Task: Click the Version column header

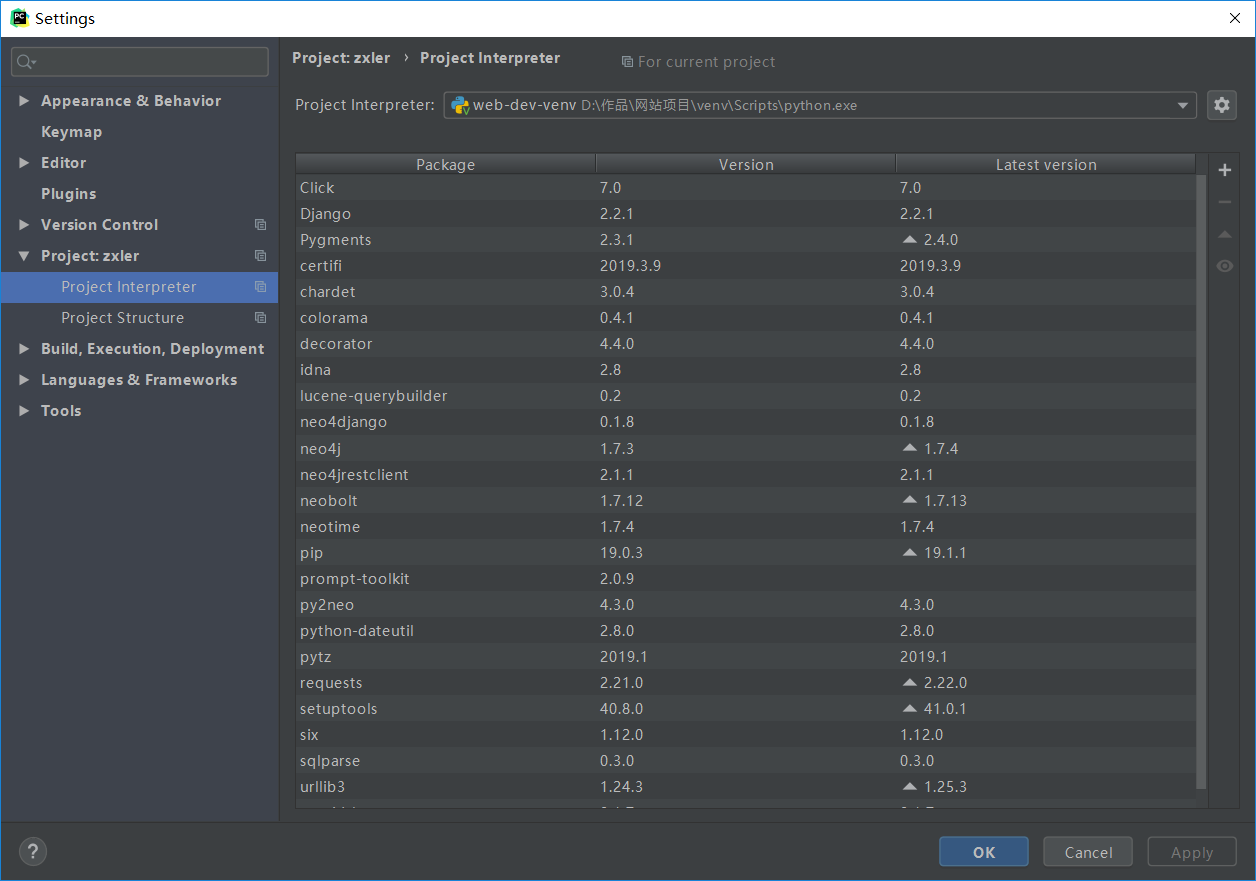Action: [746, 164]
